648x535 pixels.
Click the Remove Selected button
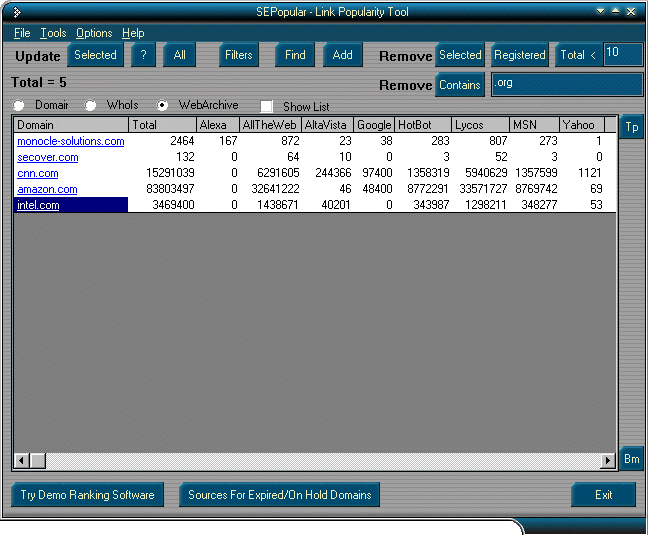pyautogui.click(x=460, y=55)
